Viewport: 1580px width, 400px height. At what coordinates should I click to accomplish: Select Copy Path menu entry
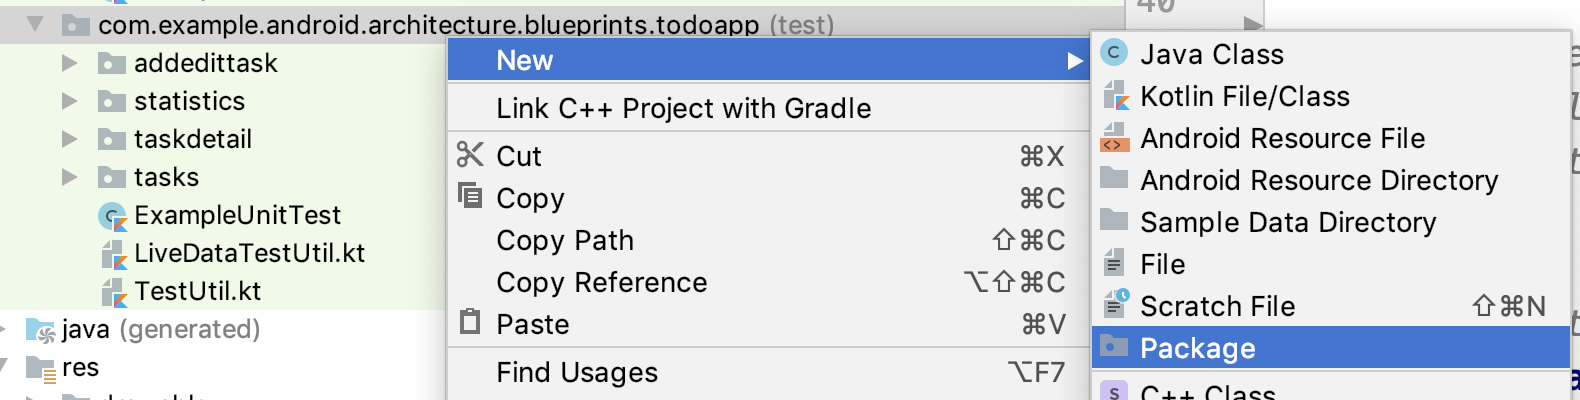pos(565,240)
